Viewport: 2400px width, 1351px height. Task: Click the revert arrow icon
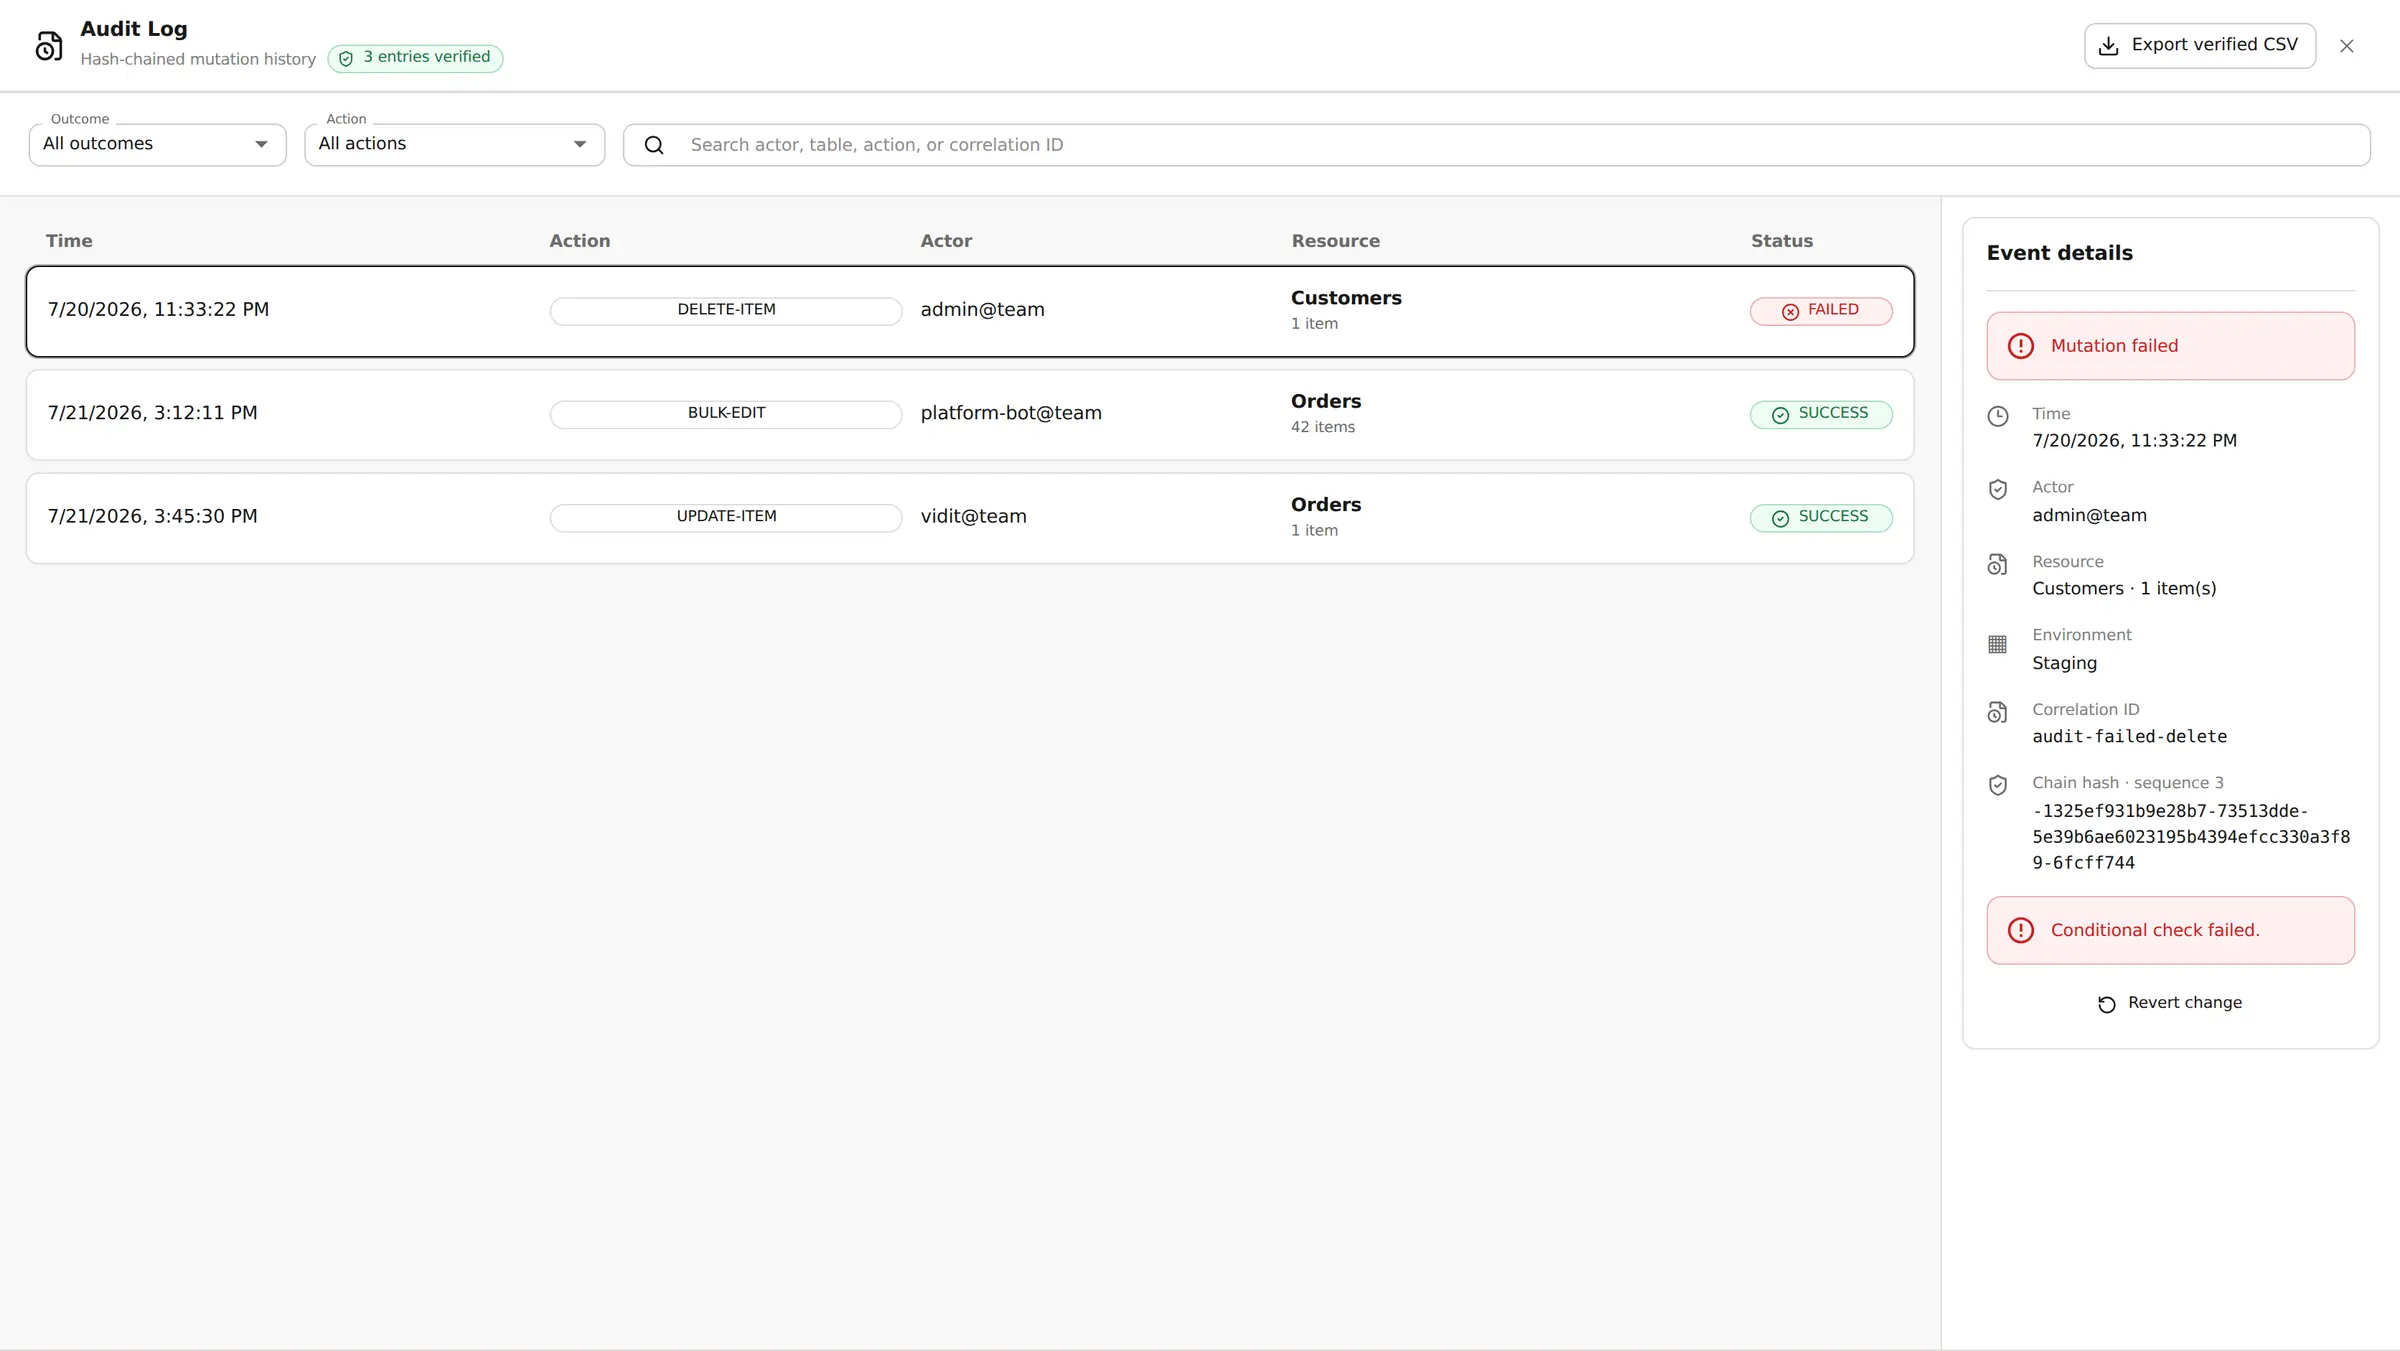(2107, 1004)
